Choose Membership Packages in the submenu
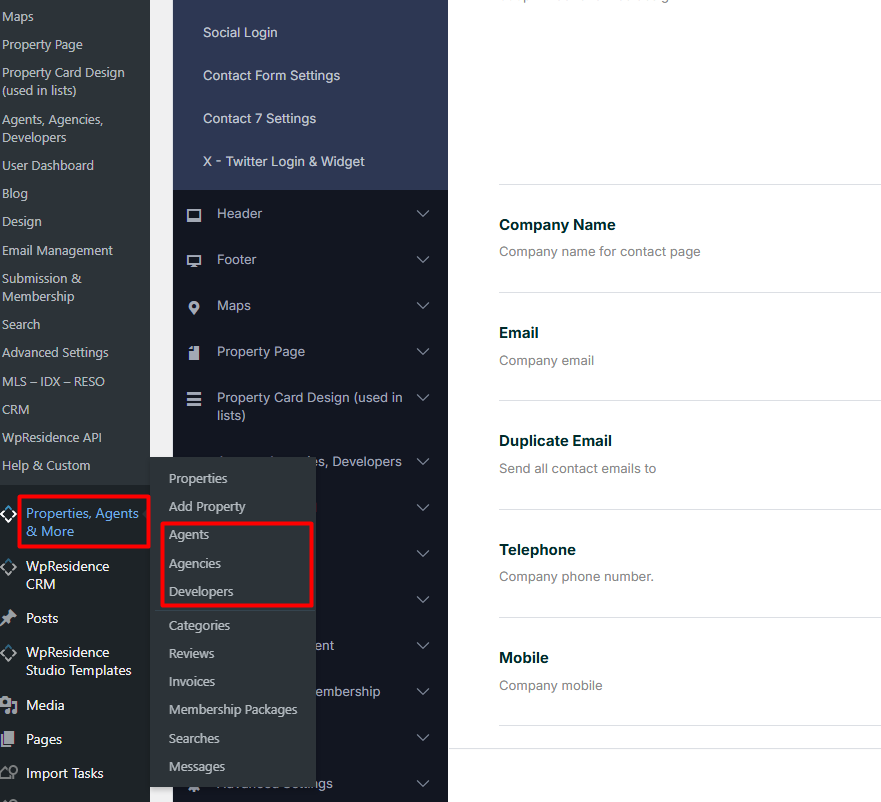The image size is (881, 802). pos(233,710)
